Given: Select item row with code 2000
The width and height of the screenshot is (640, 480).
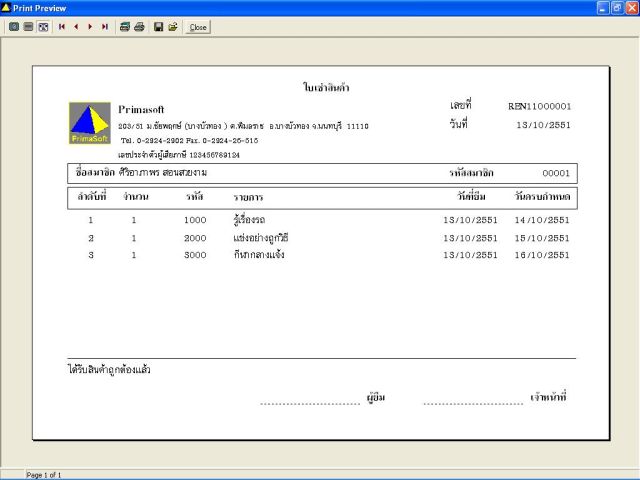Looking at the screenshot, I should coord(322,238).
